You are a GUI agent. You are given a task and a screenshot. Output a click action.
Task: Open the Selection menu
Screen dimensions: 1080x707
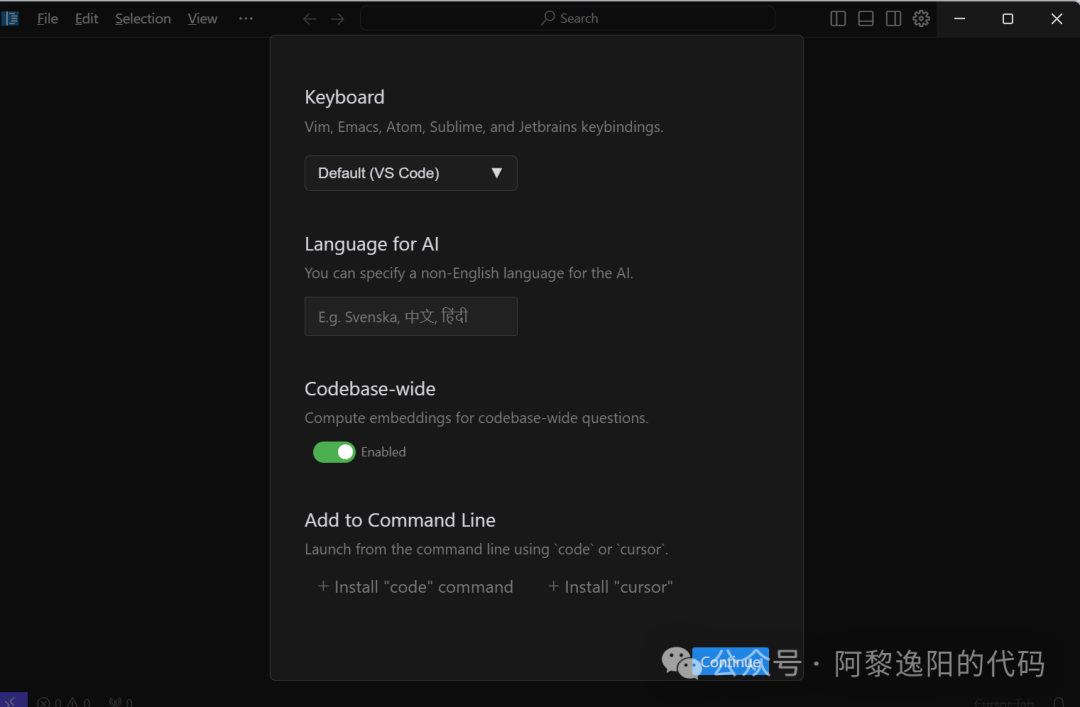coord(143,19)
